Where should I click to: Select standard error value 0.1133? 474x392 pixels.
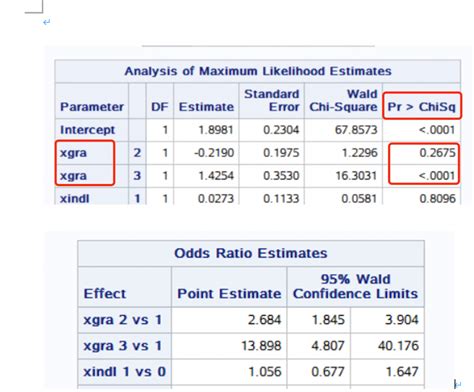[281, 199]
